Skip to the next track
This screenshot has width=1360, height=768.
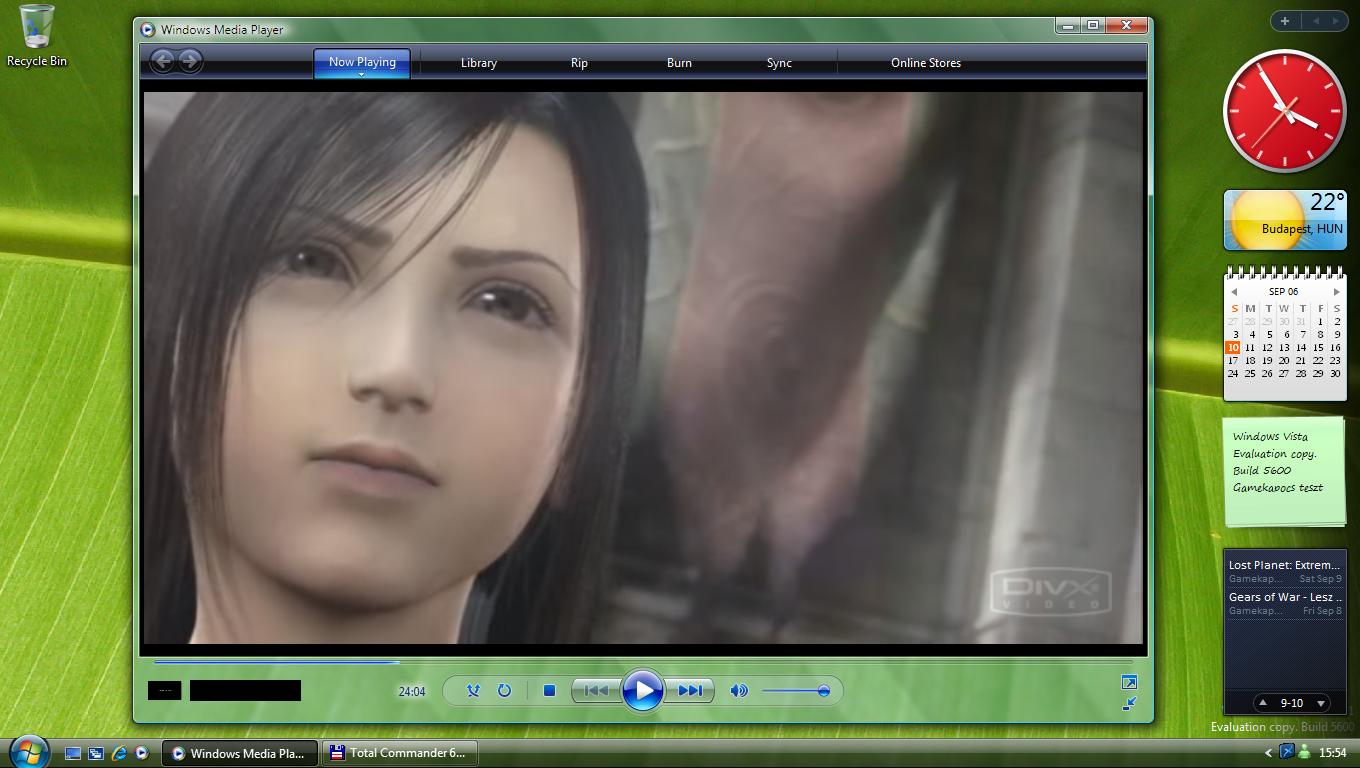coord(689,690)
